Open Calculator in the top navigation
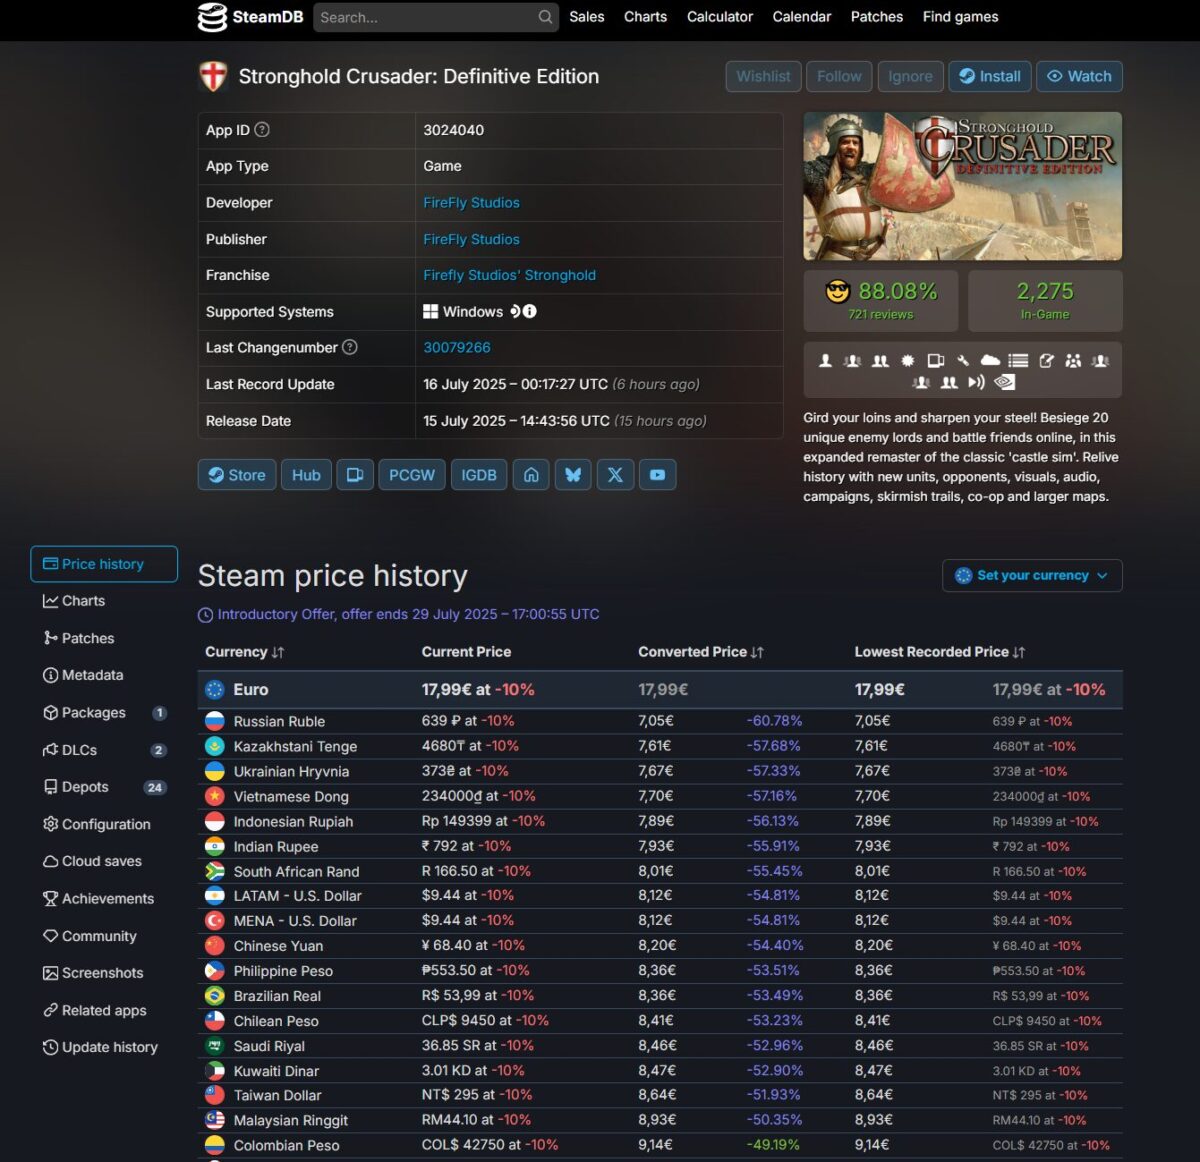Image resolution: width=1200 pixels, height=1162 pixels. pos(720,17)
